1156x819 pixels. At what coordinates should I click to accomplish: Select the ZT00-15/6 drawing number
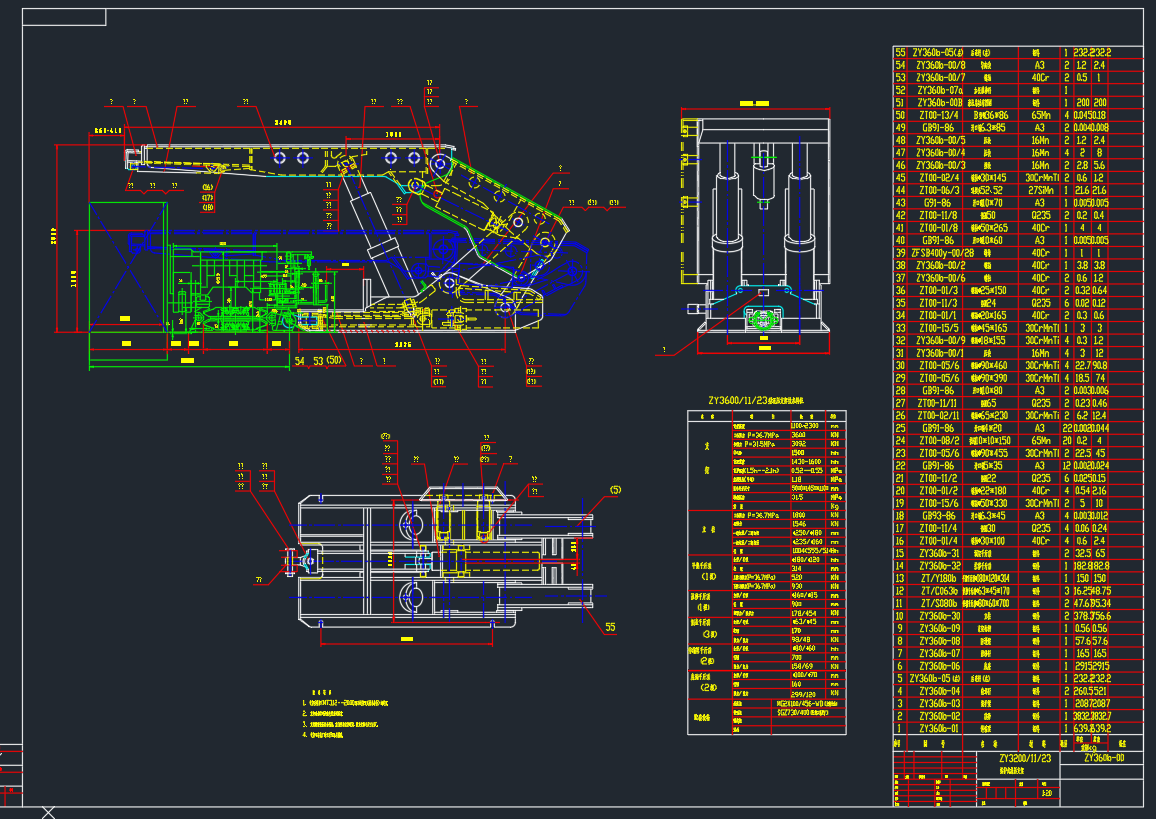tap(939, 504)
